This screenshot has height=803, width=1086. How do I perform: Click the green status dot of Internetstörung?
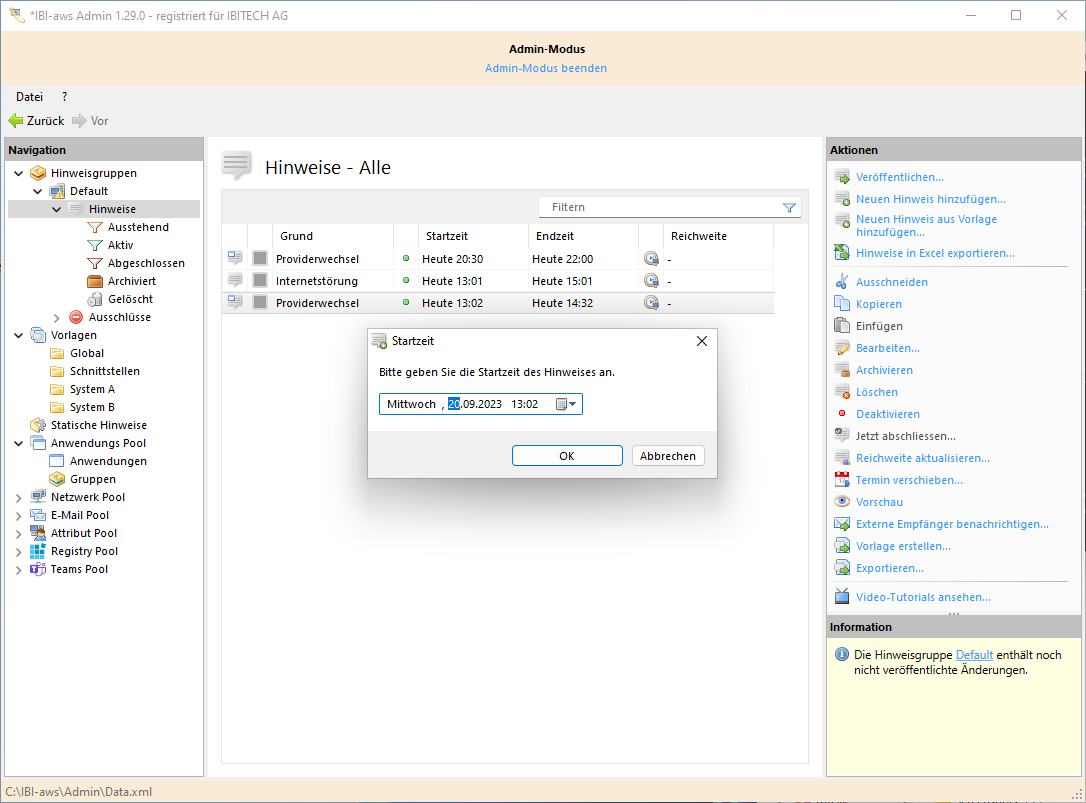(x=406, y=281)
